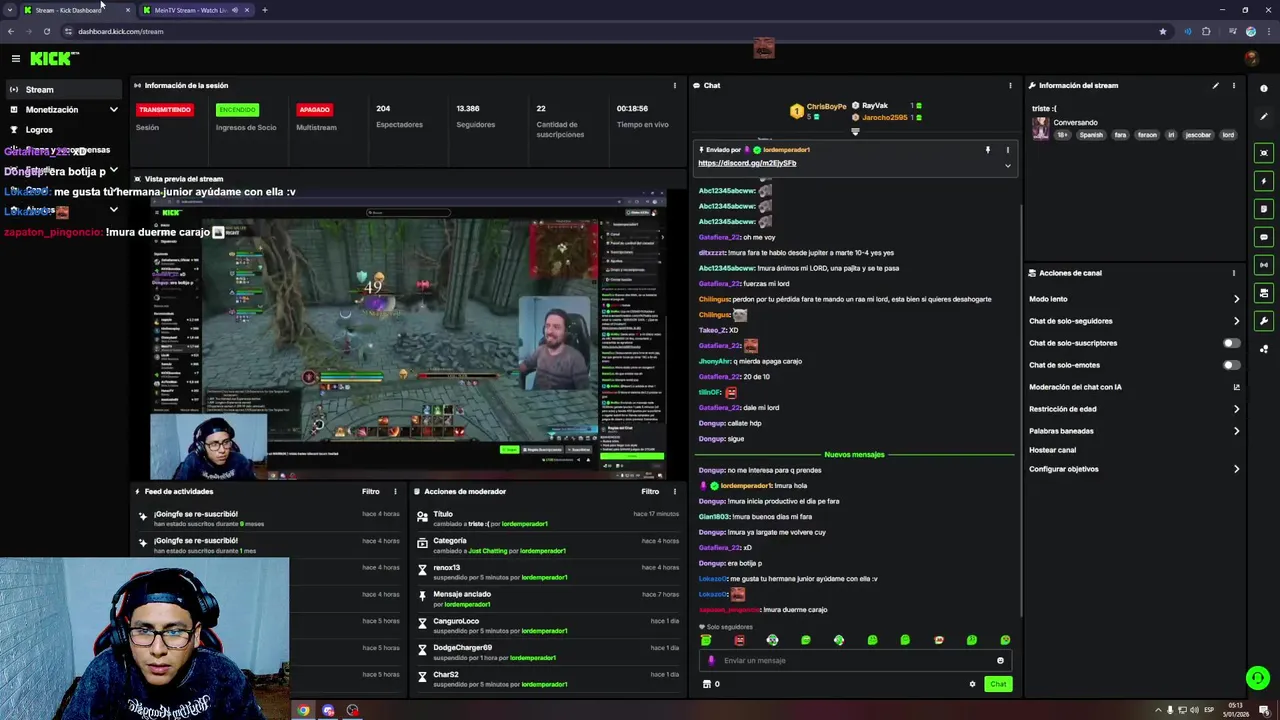Click Nuevos mensajes divider label

pyautogui.click(x=854, y=454)
